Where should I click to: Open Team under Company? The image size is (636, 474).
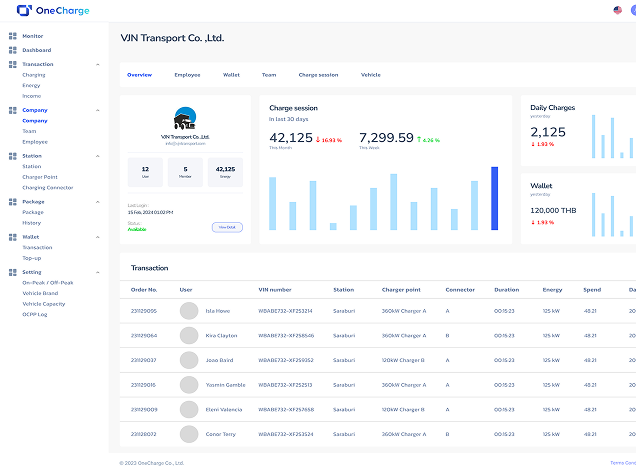pos(29,131)
